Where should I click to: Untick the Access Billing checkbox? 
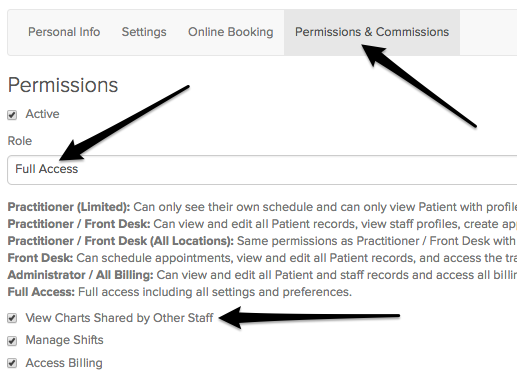pos(12,363)
